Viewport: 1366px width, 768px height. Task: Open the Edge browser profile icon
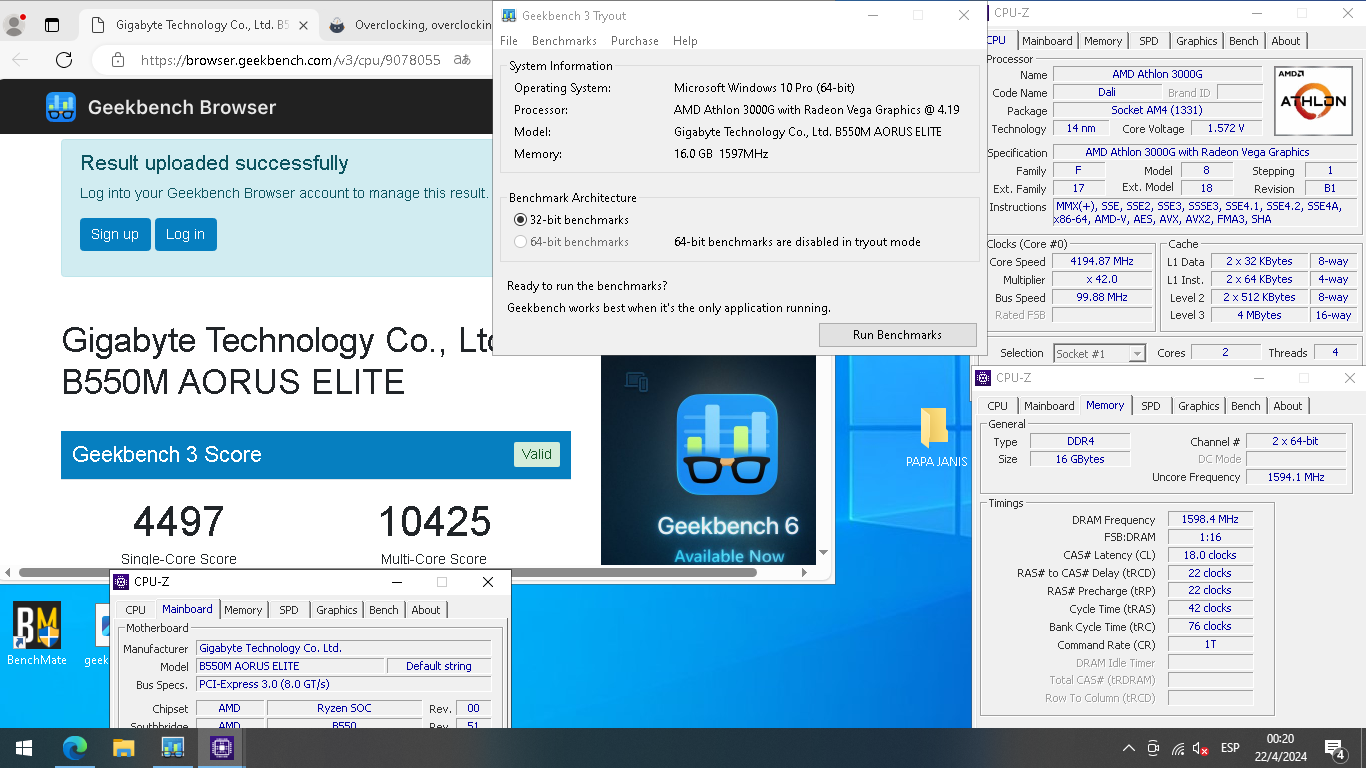coord(15,25)
